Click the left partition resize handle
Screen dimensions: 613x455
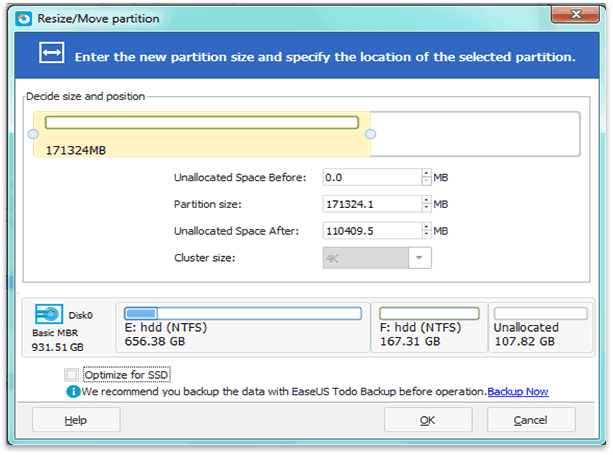33,134
